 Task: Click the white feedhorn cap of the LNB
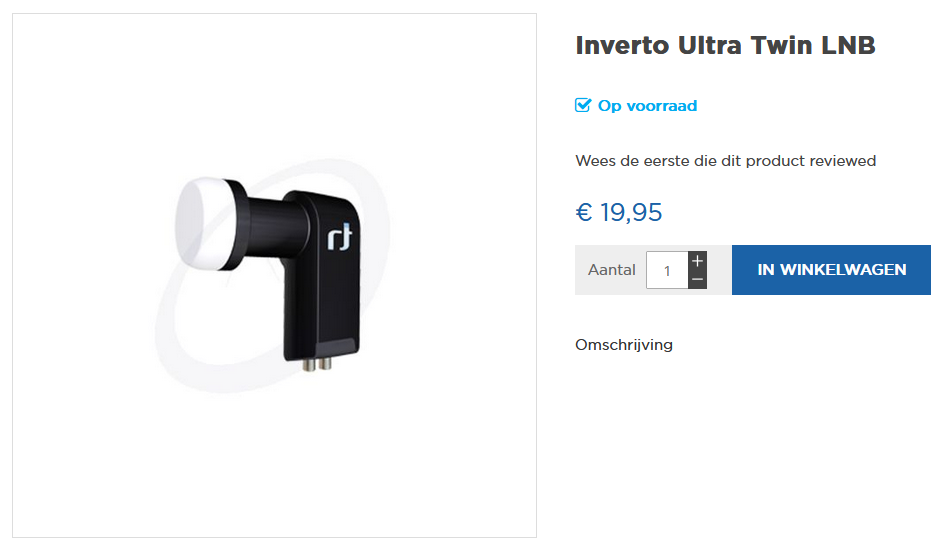click(x=201, y=223)
